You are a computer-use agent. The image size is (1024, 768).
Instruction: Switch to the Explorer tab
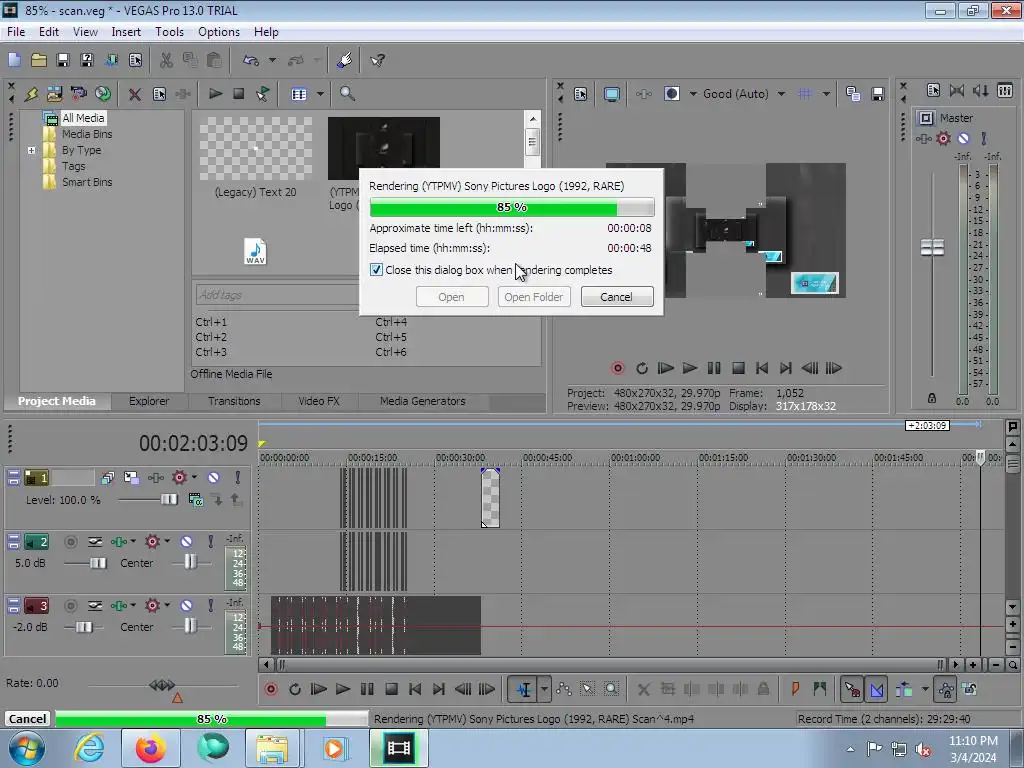click(x=149, y=401)
